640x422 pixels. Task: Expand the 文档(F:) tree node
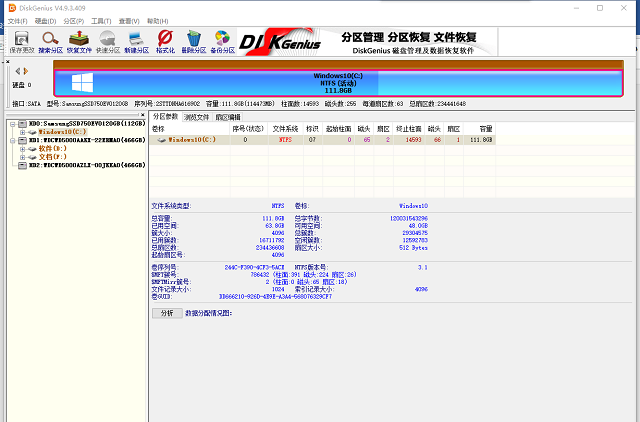[22, 157]
